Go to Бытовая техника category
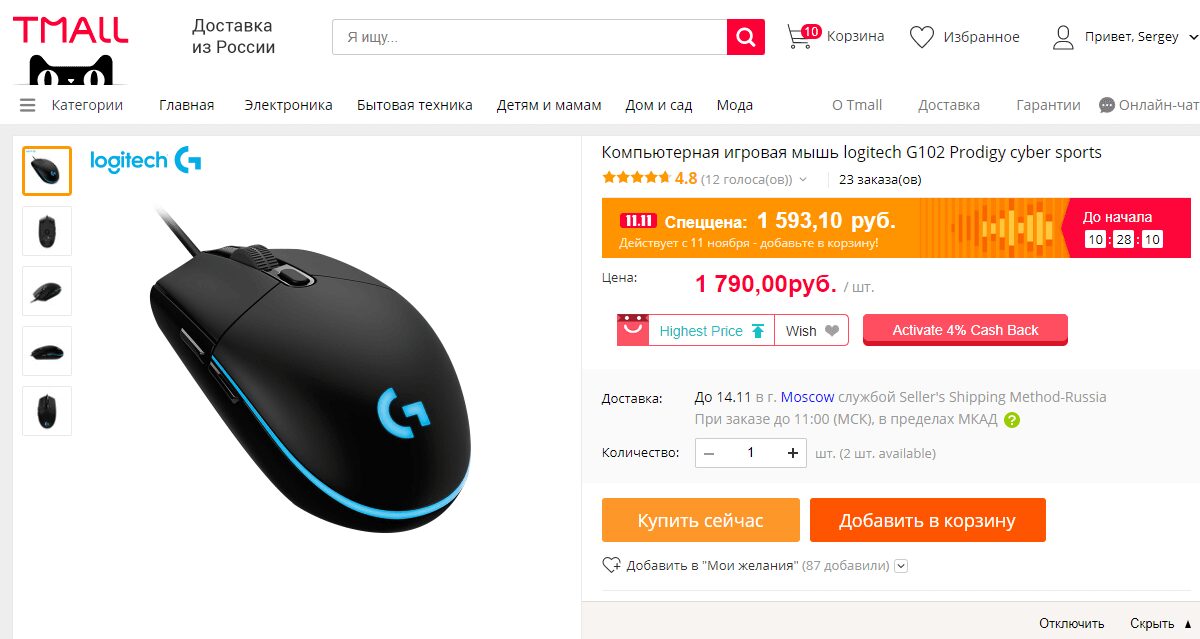 coord(414,105)
